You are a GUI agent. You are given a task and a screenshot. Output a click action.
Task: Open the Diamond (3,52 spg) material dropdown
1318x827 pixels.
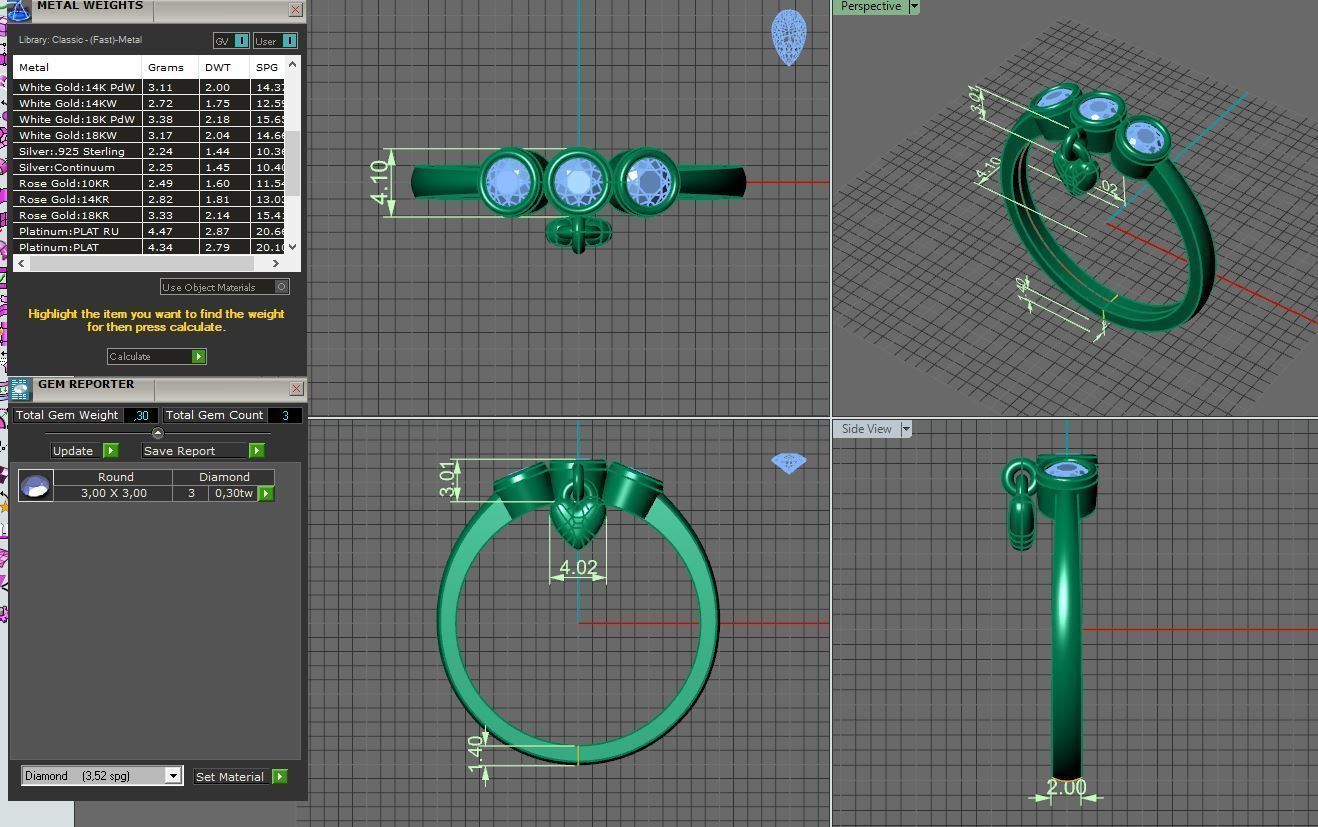[173, 776]
